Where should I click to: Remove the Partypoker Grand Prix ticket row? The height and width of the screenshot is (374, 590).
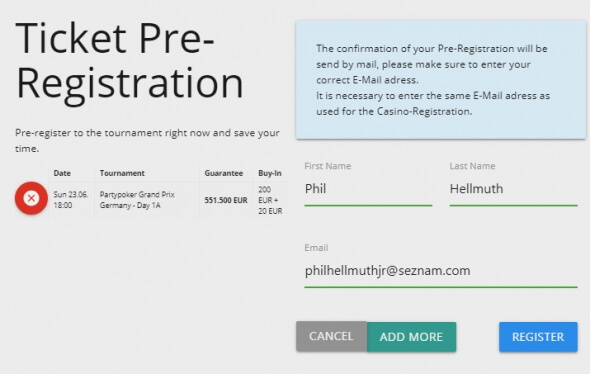31,198
